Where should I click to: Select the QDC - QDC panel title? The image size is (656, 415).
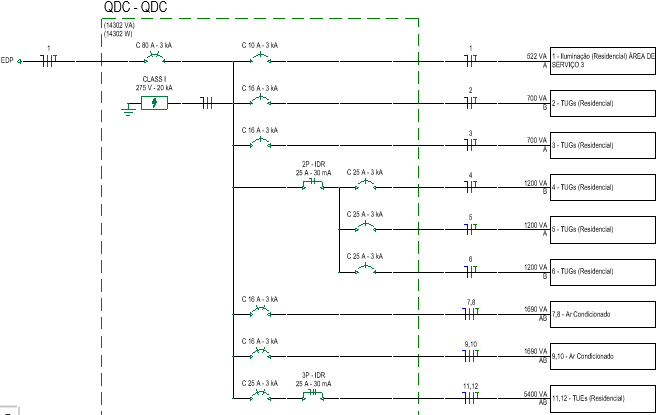[x=136, y=9]
